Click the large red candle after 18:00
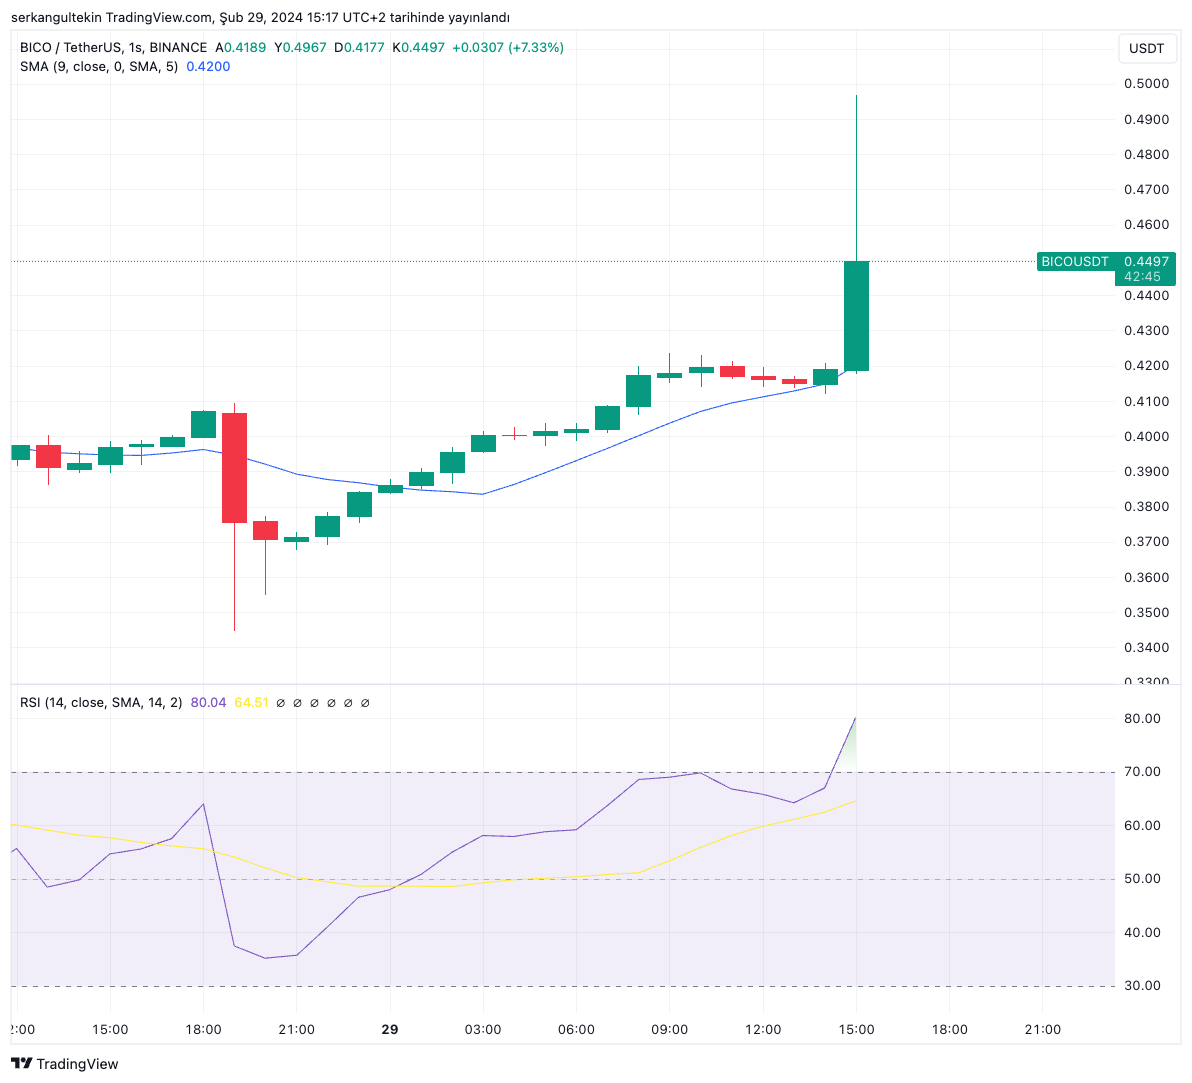Image resolution: width=1192 pixels, height=1083 pixels. pos(234,467)
